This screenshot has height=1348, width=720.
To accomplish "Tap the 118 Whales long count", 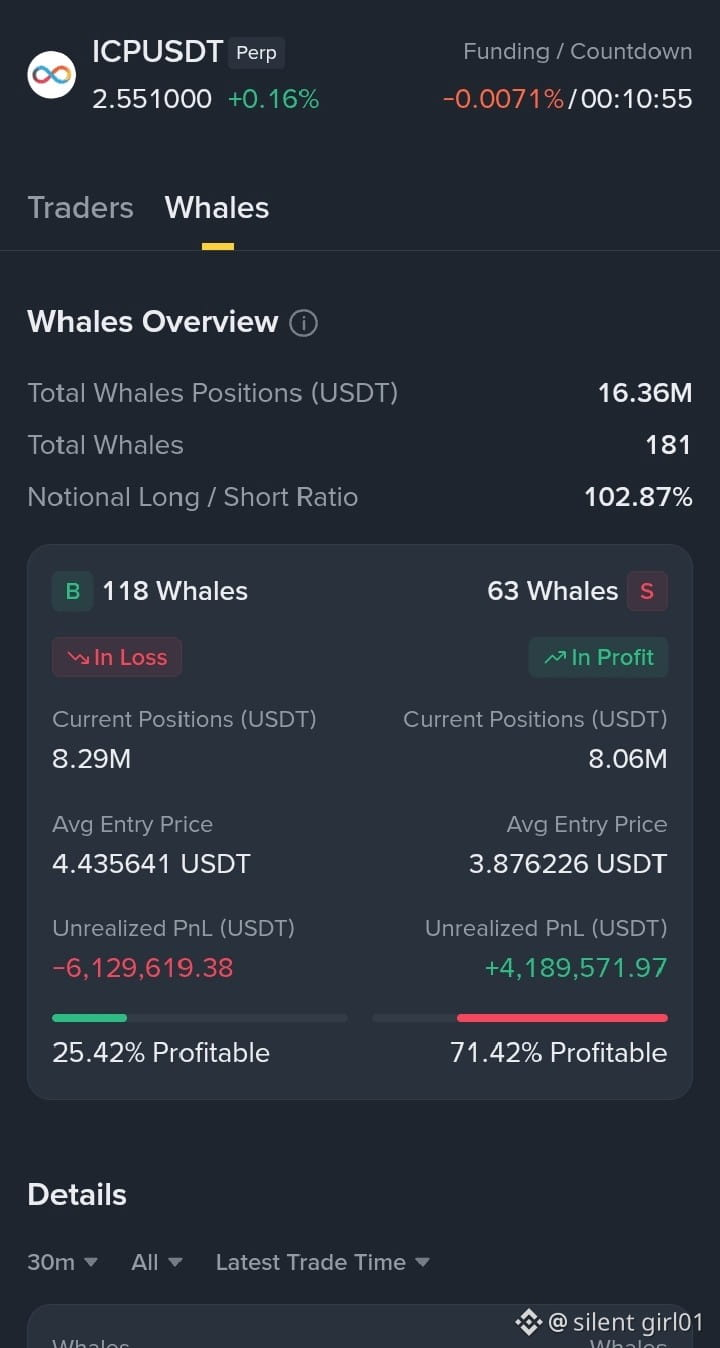I will 175,591.
